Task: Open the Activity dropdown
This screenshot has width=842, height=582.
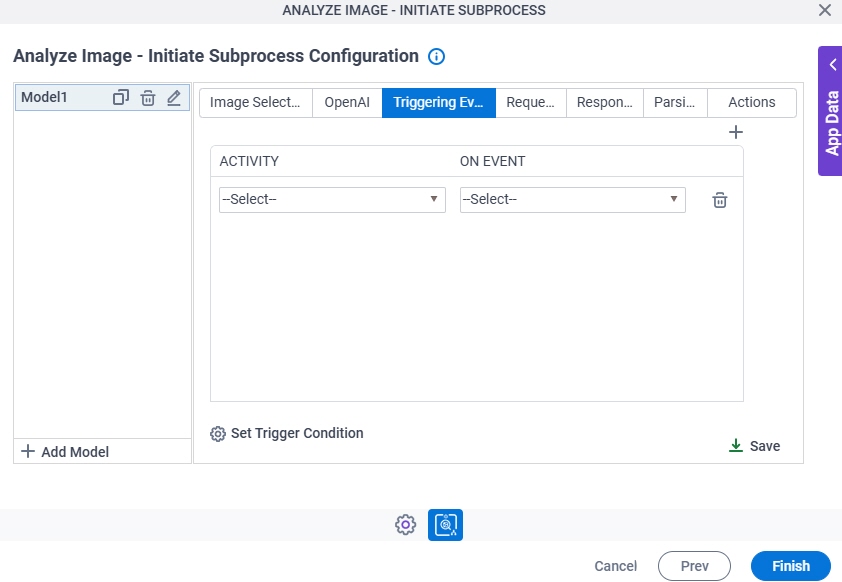Action: [332, 200]
